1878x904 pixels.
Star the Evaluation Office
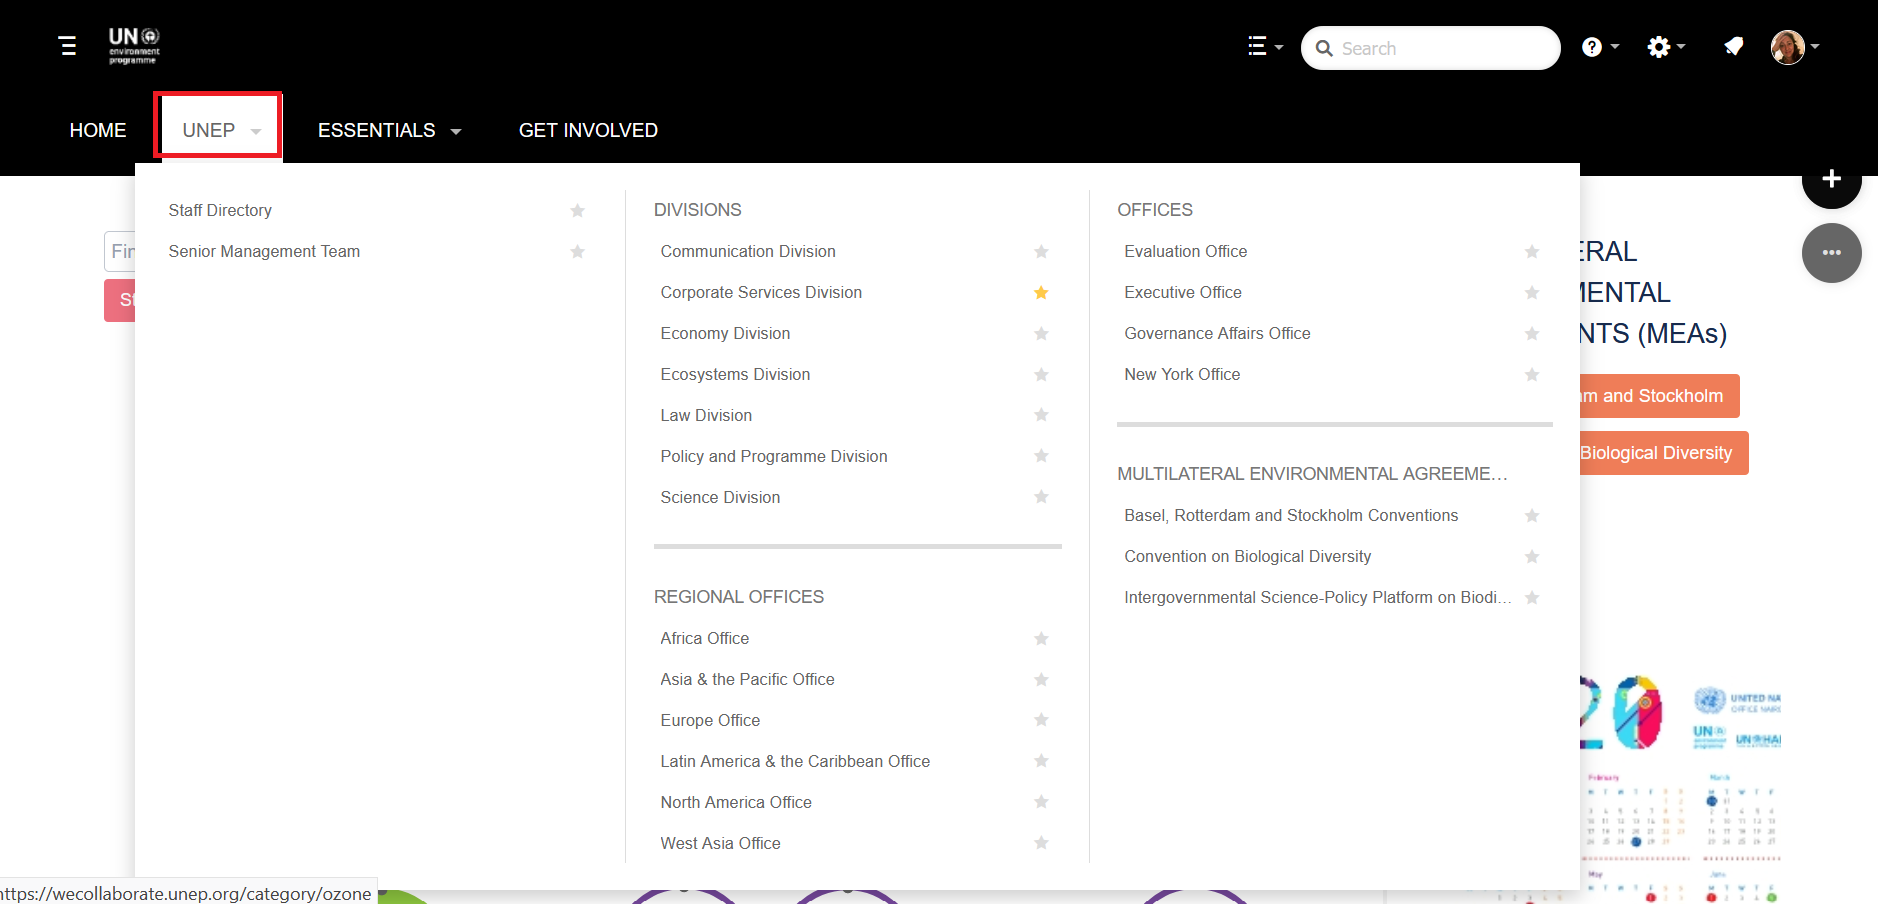coord(1531,251)
